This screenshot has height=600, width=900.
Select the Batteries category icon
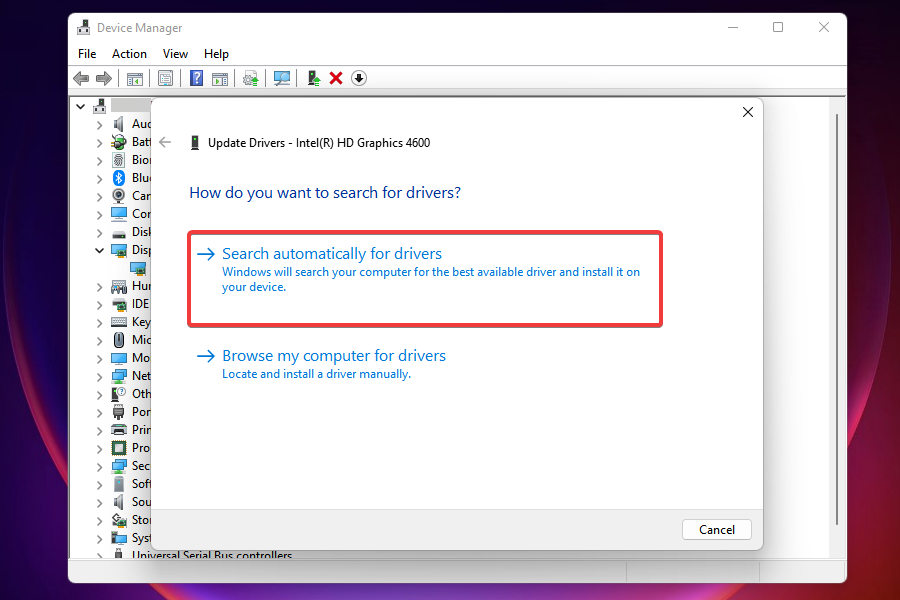pyautogui.click(x=119, y=142)
